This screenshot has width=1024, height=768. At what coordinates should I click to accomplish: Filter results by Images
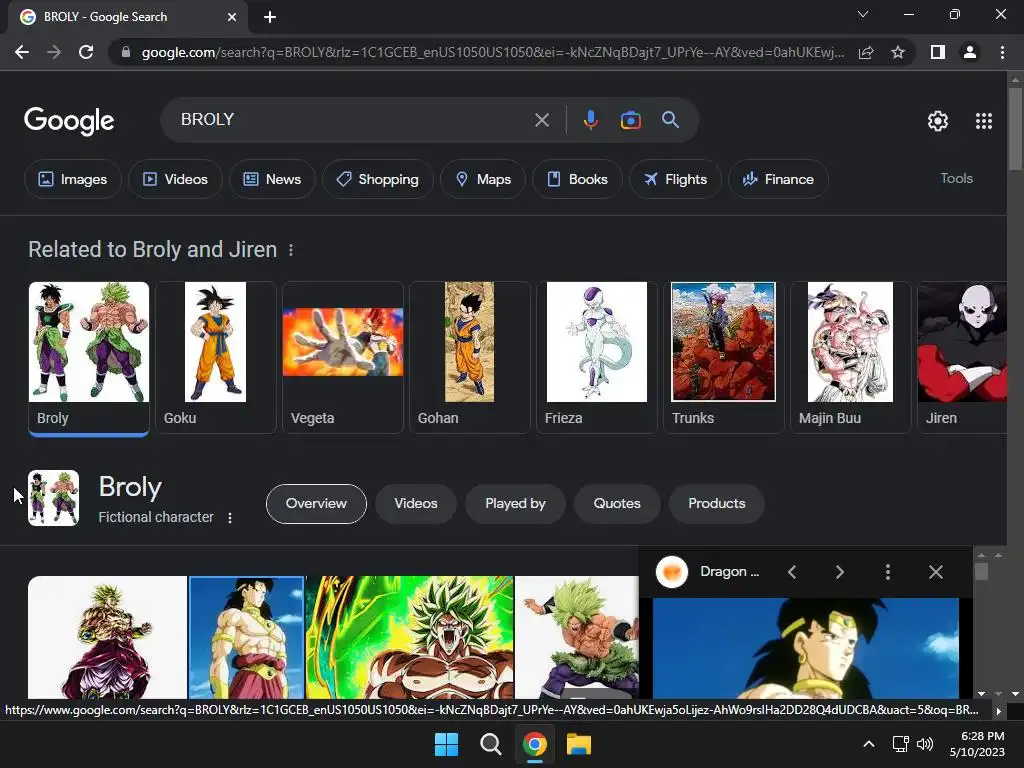coord(72,179)
